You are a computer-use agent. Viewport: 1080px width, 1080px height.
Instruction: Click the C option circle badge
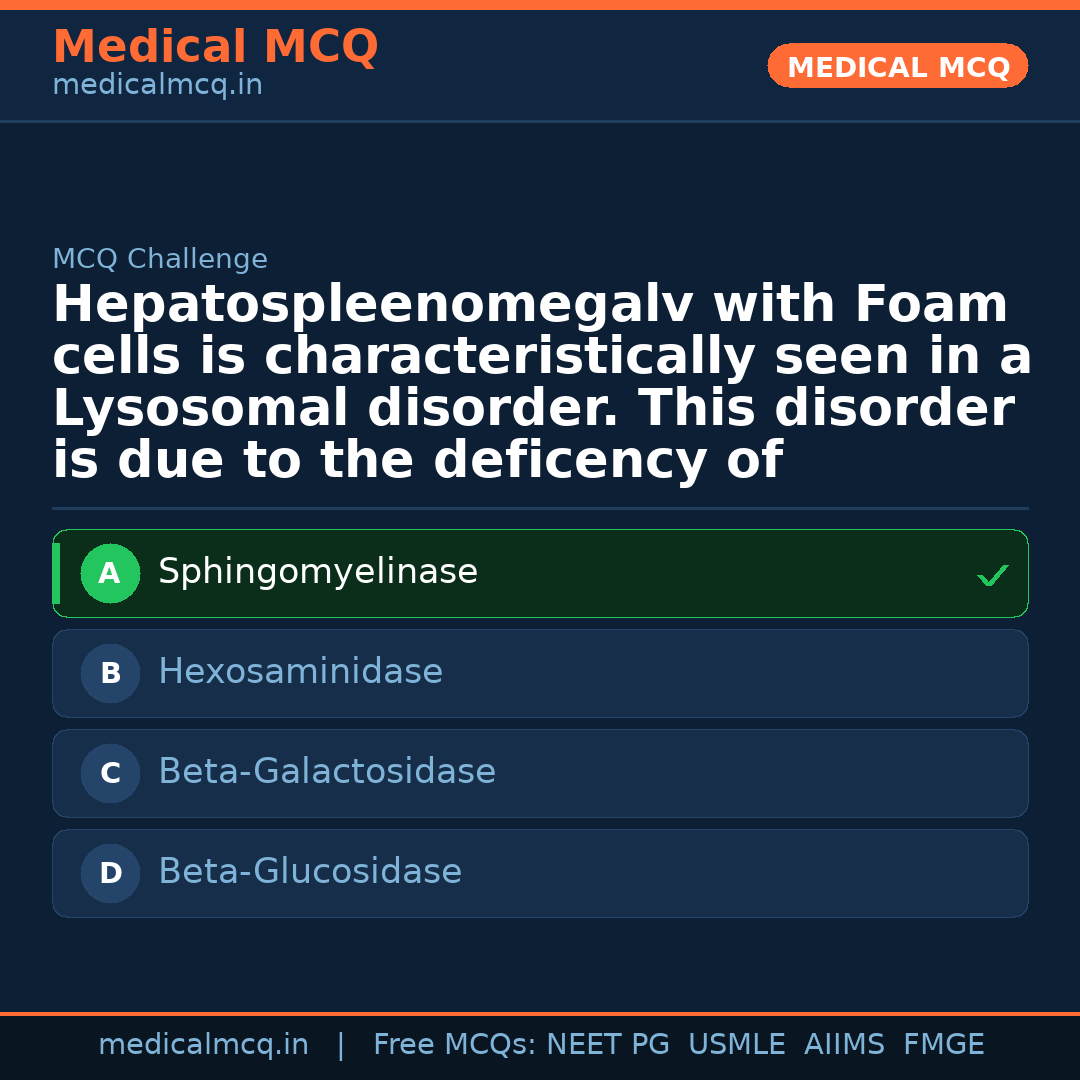point(110,774)
